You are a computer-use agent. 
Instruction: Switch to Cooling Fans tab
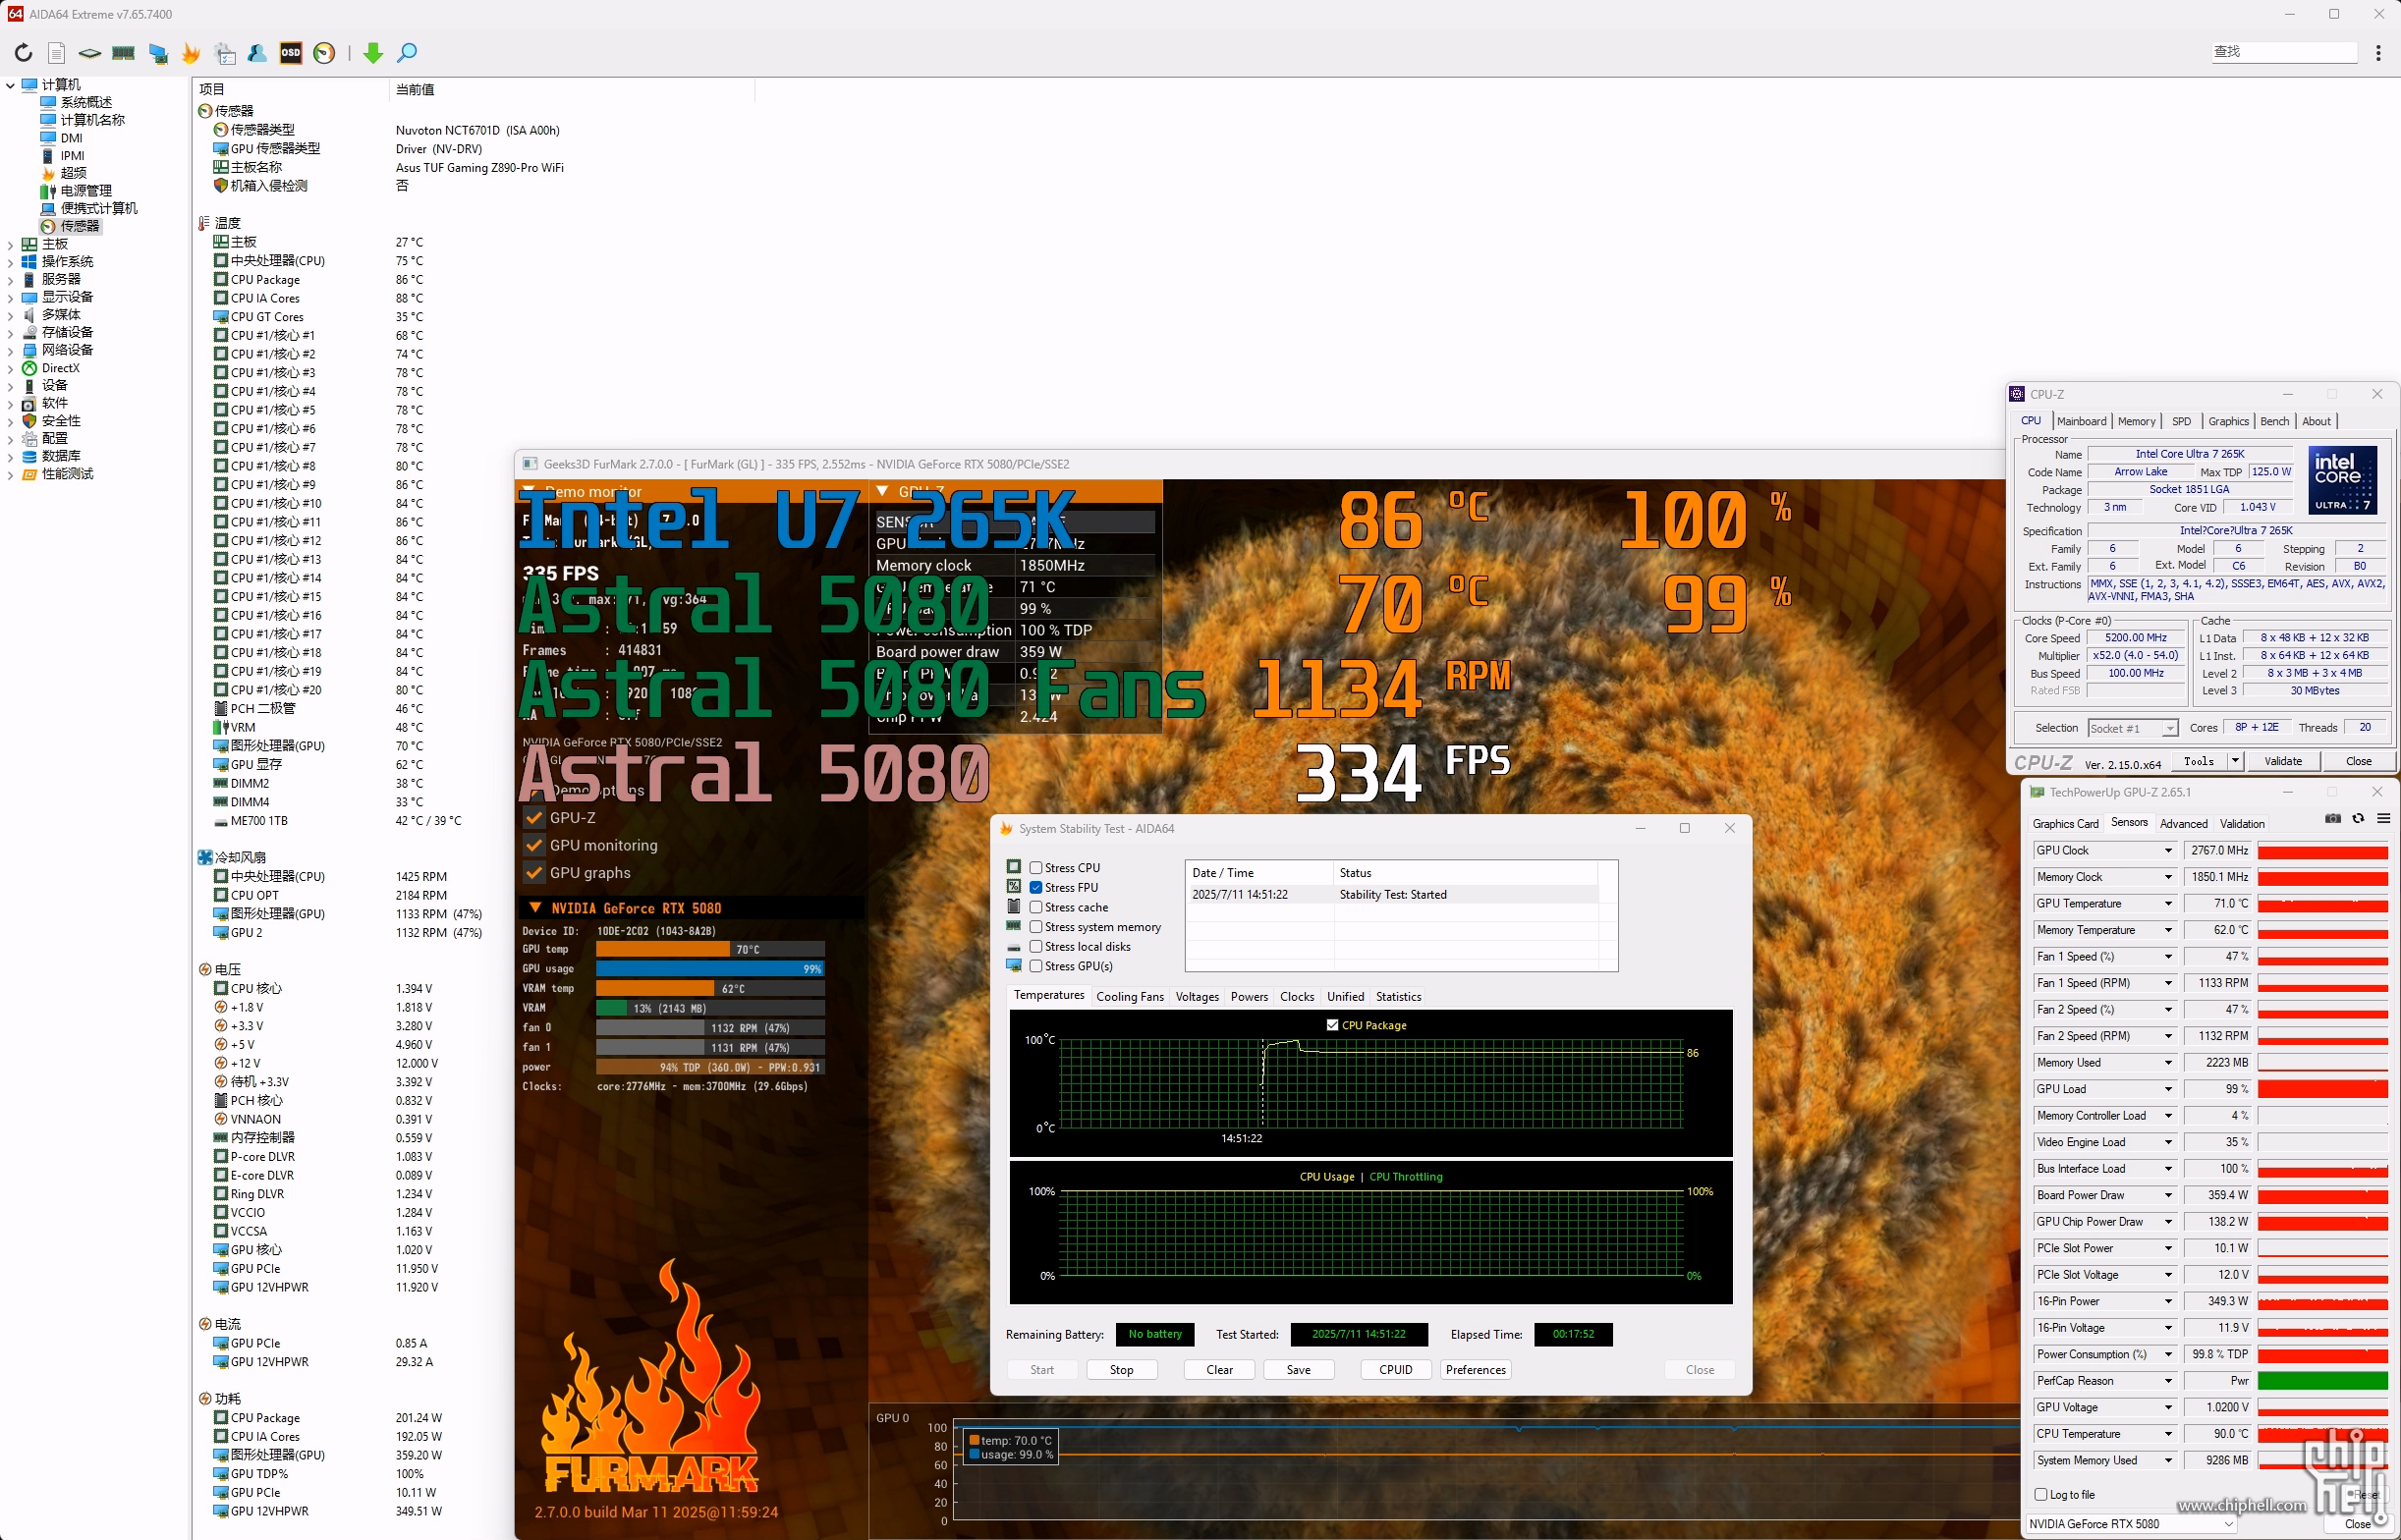tap(1130, 997)
